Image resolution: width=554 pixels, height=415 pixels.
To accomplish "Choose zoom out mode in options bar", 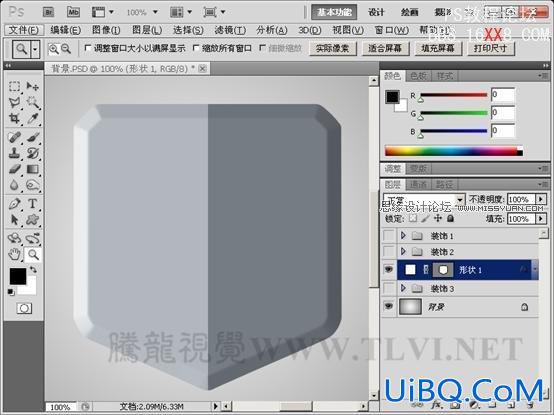I will pos(66,48).
